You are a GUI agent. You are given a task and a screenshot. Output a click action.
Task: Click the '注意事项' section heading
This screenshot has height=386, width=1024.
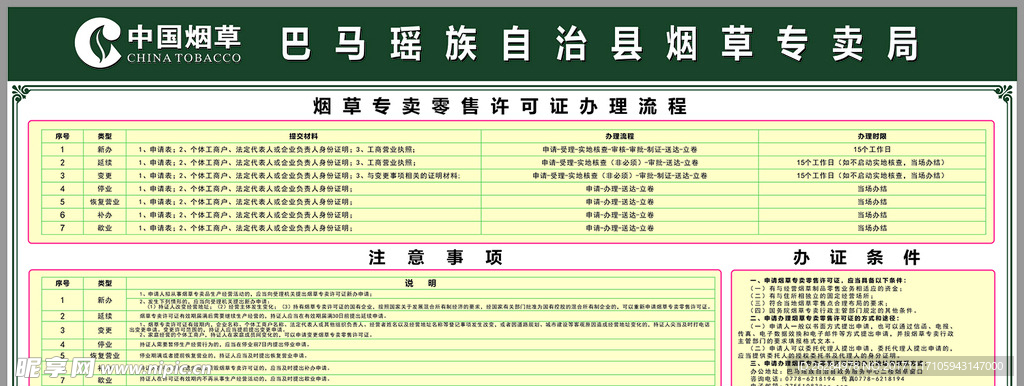(x=436, y=257)
